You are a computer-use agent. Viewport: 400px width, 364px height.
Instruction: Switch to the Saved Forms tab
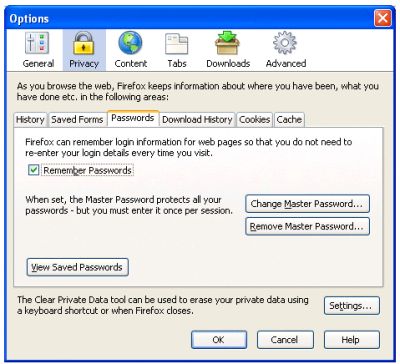77,120
